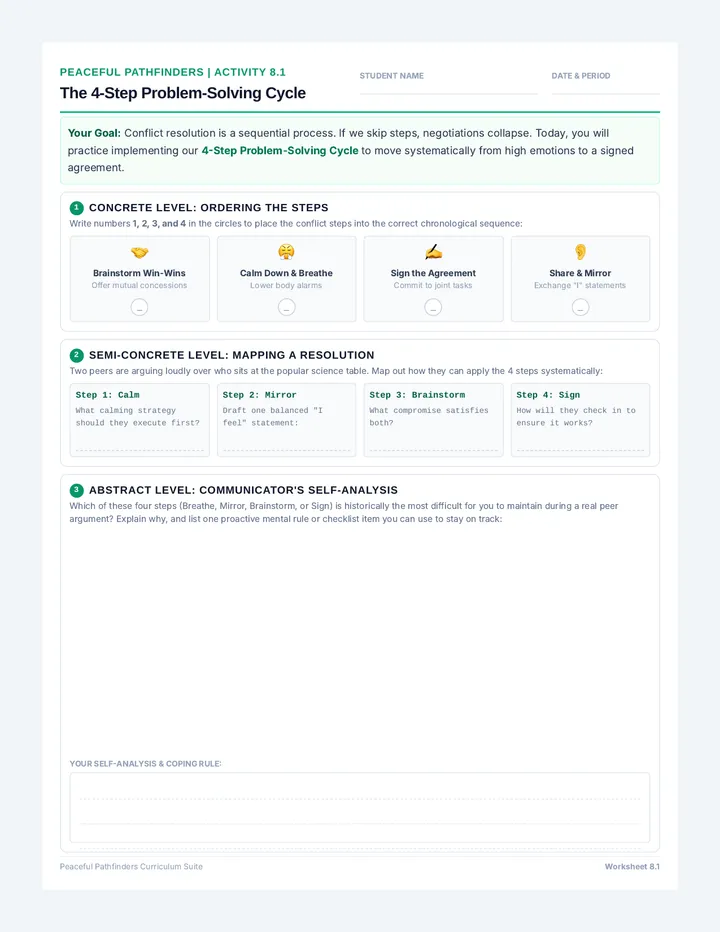Click the handshake emoji on Brainstorm Win-Wins
720x932 pixels.
coord(139,253)
